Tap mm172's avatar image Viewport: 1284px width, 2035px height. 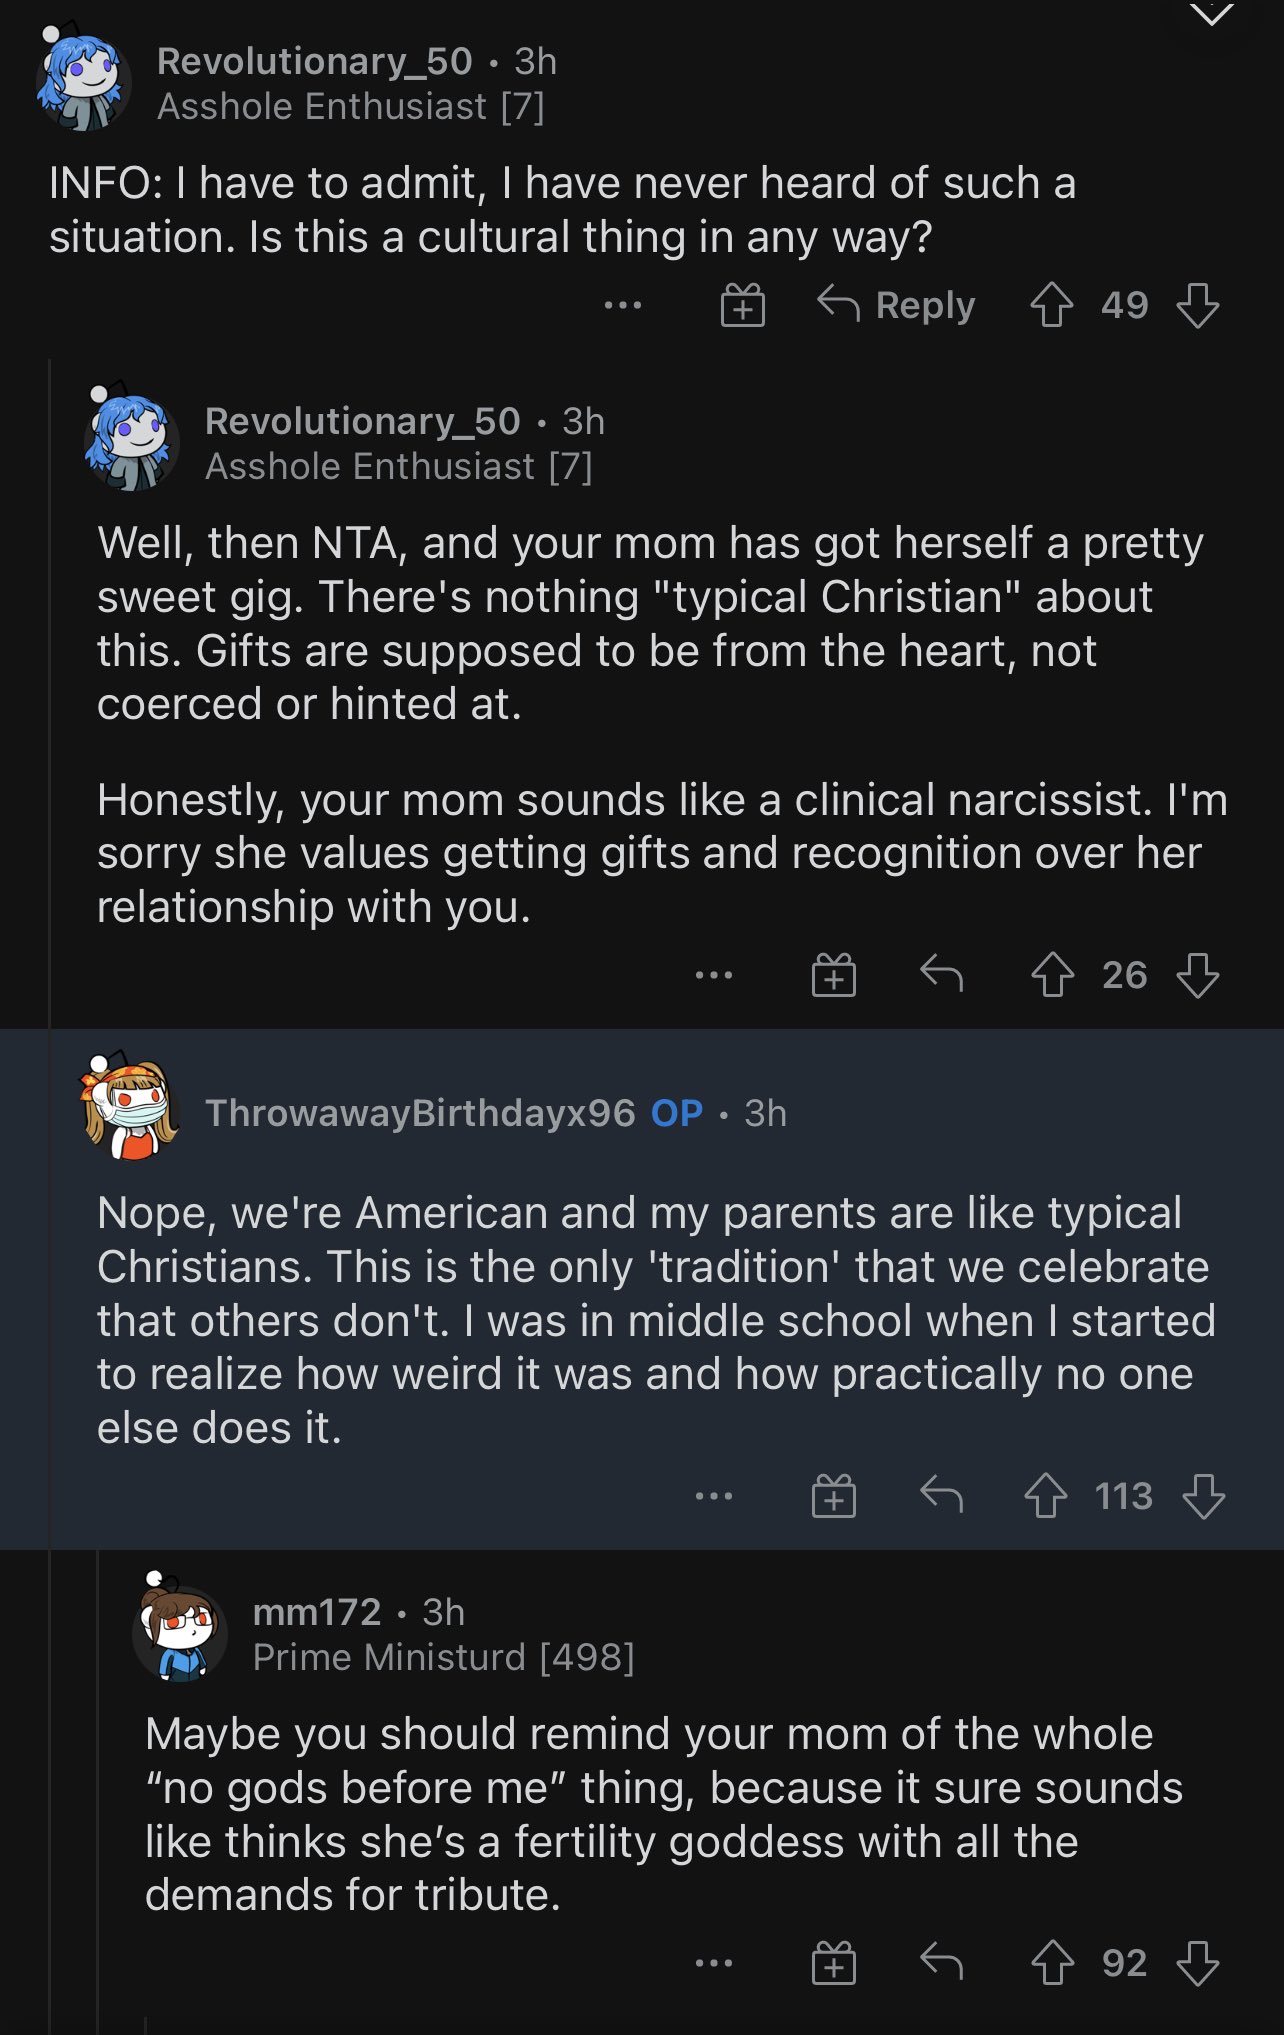point(179,1630)
